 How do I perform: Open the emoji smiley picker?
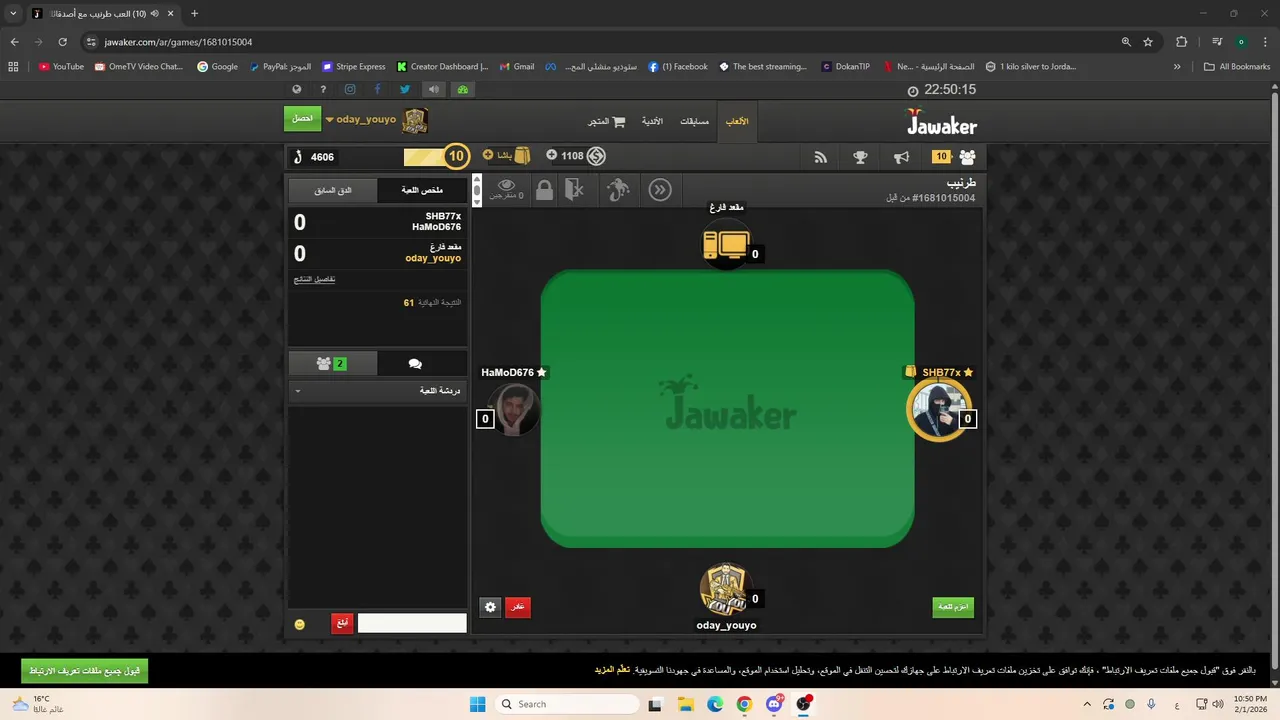tap(299, 624)
